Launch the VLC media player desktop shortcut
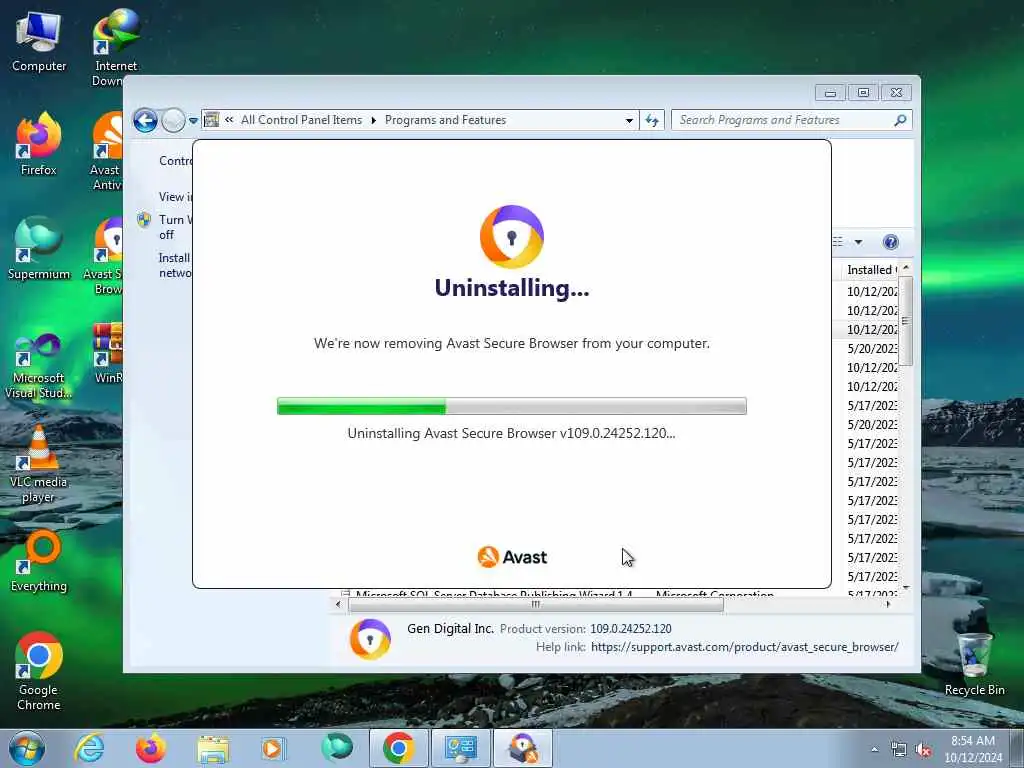The width and height of the screenshot is (1024, 768). coord(39,464)
